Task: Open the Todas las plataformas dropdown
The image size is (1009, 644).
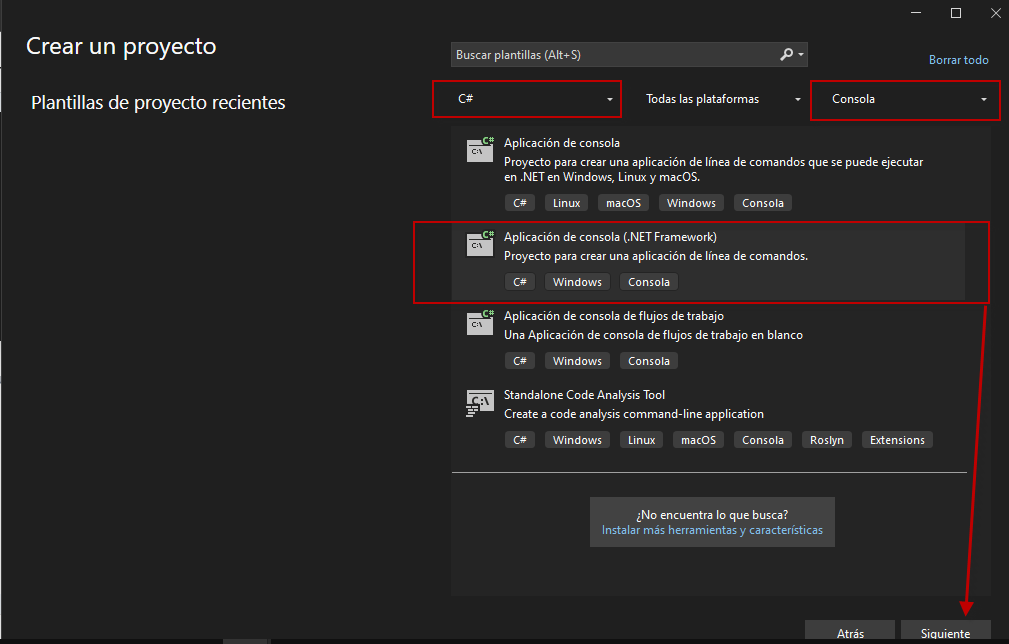Action: pyautogui.click(x=723, y=99)
